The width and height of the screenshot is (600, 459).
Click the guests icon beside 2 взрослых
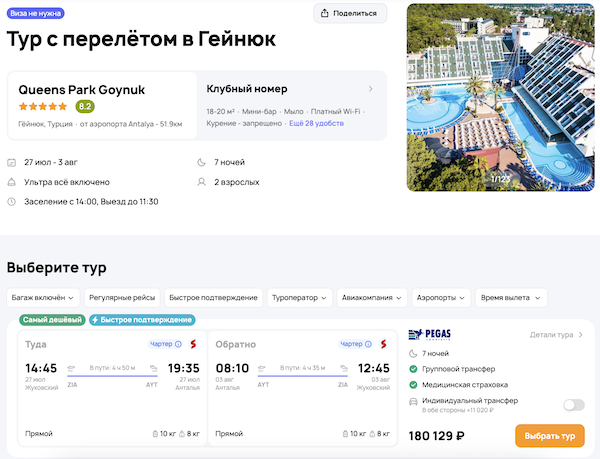204,182
